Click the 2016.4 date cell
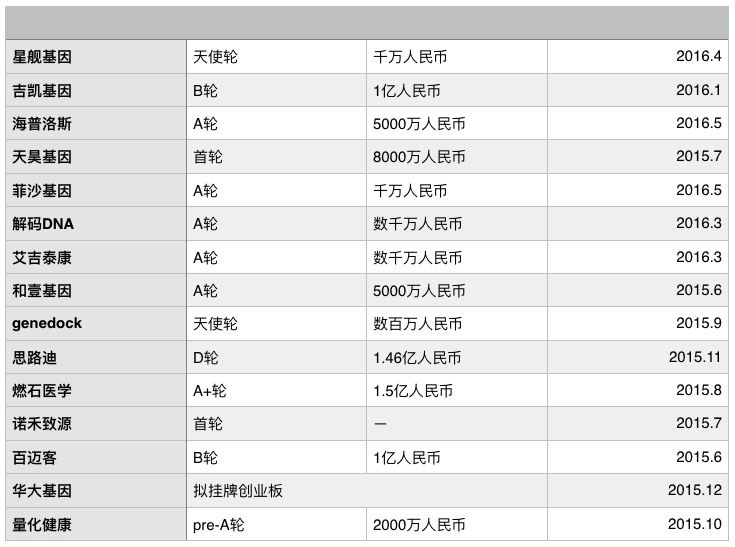Viewport: 735px width, 547px height. pos(638,57)
